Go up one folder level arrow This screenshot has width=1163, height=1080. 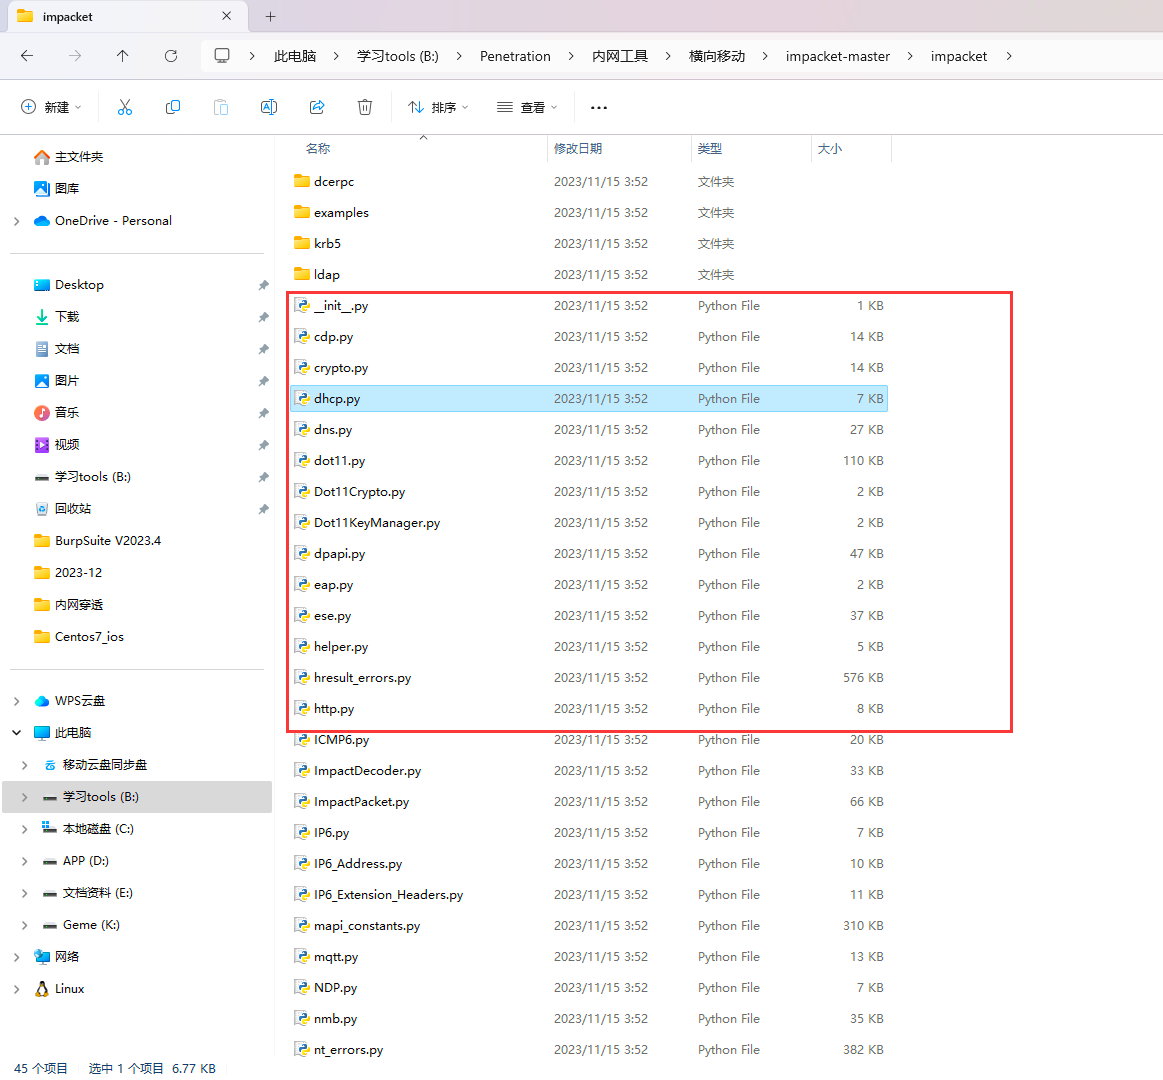point(123,56)
